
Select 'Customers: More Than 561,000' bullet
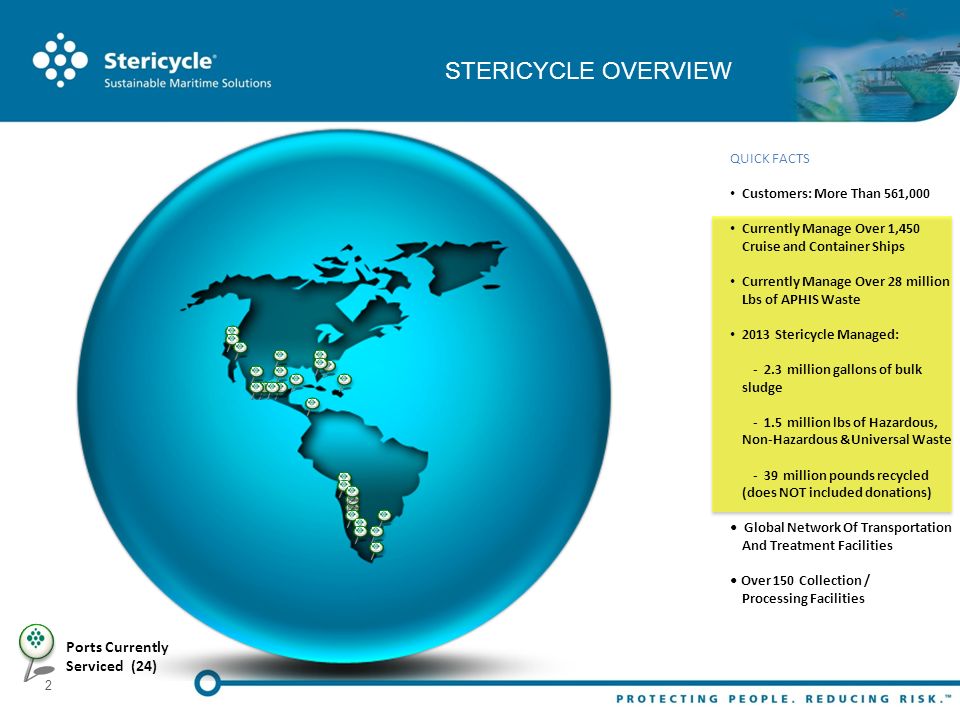click(x=835, y=193)
